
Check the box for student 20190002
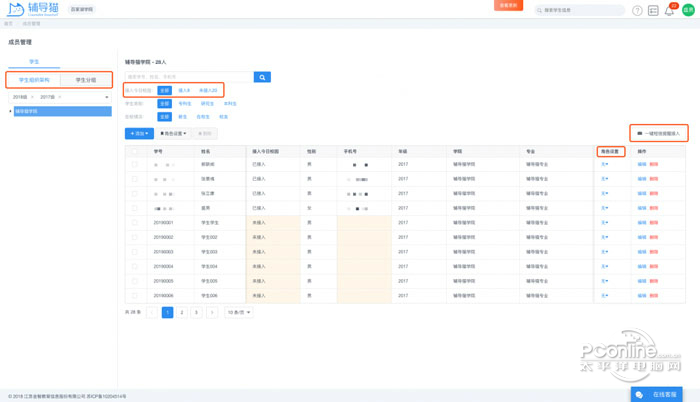point(134,237)
